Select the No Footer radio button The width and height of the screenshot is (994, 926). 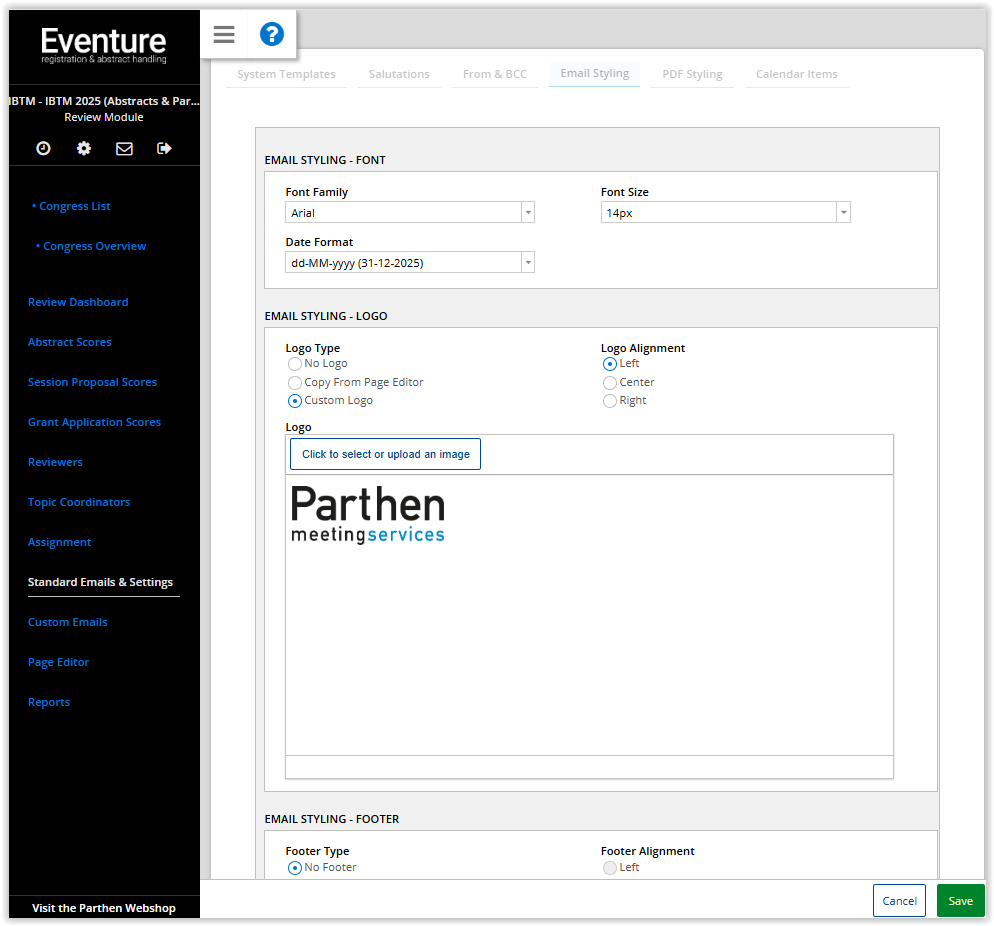(x=295, y=868)
